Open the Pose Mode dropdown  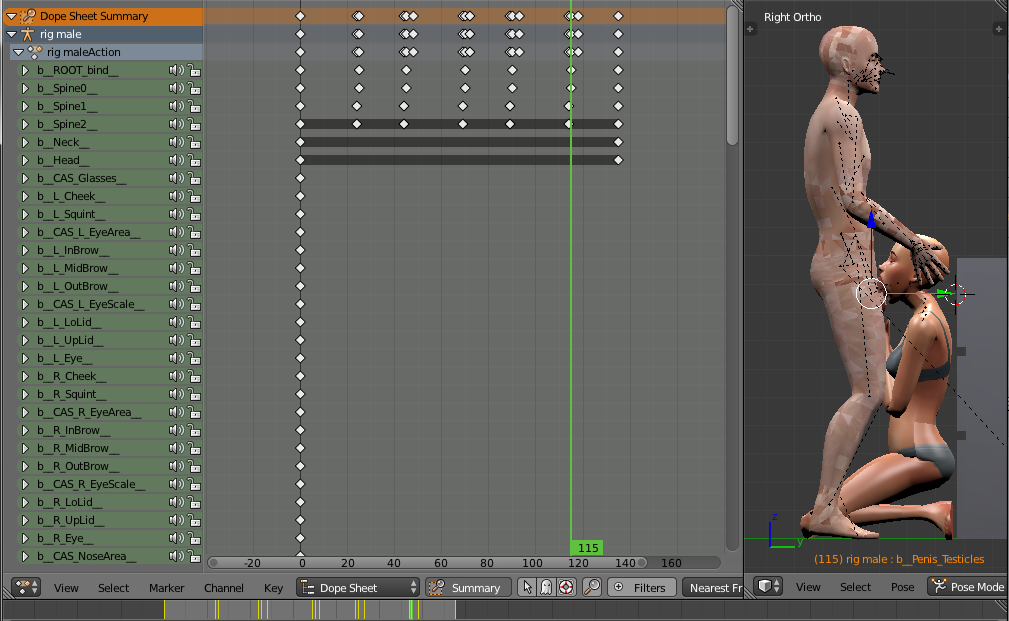967,586
